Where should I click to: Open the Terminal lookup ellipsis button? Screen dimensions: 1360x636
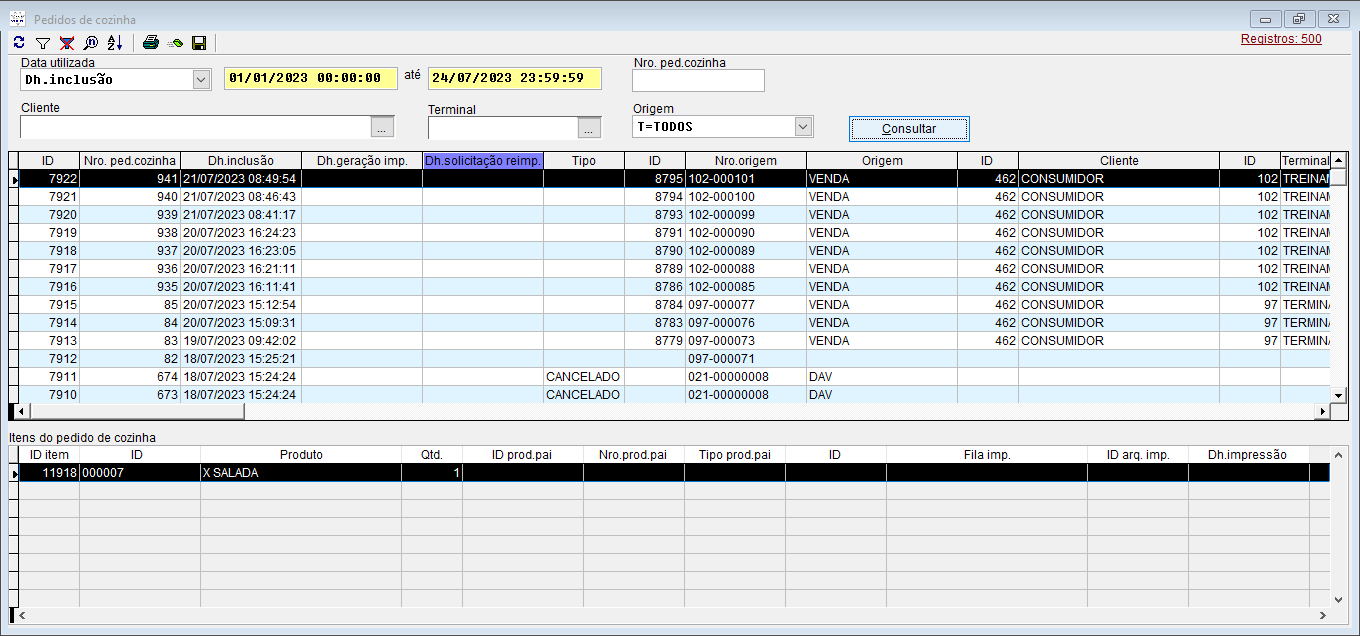pyautogui.click(x=590, y=127)
